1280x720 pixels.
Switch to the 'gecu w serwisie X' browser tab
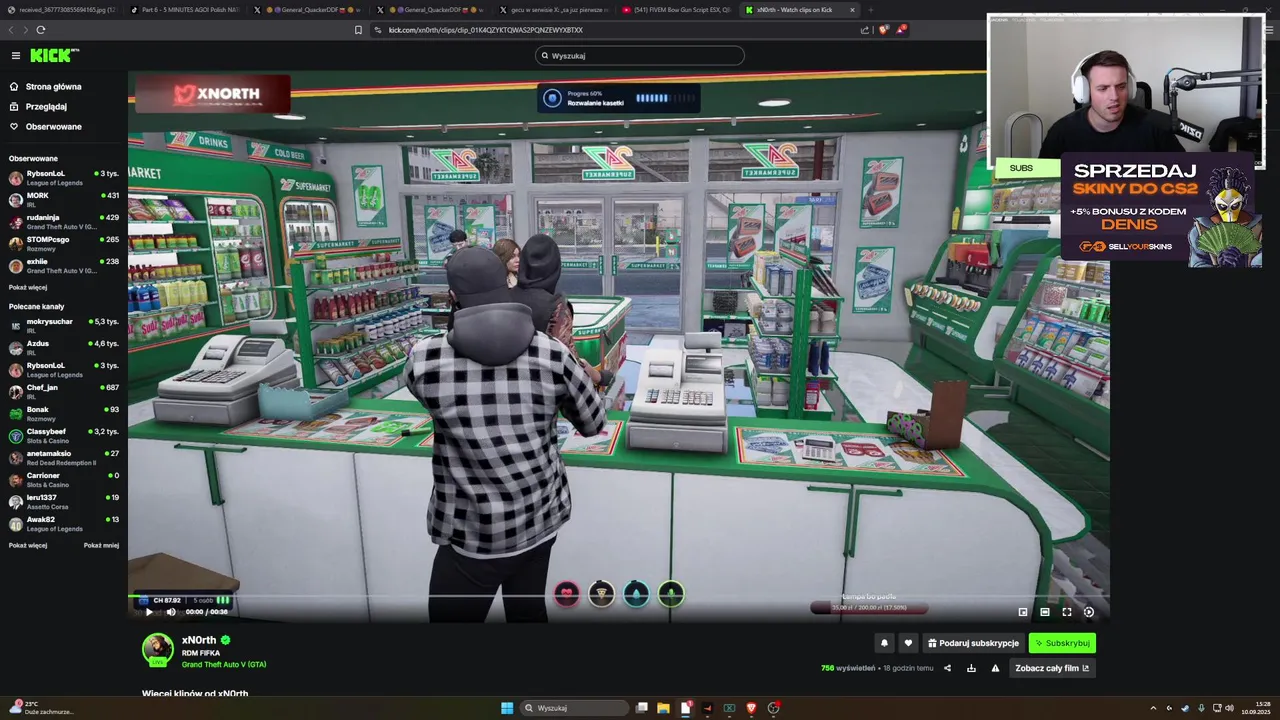pyautogui.click(x=552, y=10)
